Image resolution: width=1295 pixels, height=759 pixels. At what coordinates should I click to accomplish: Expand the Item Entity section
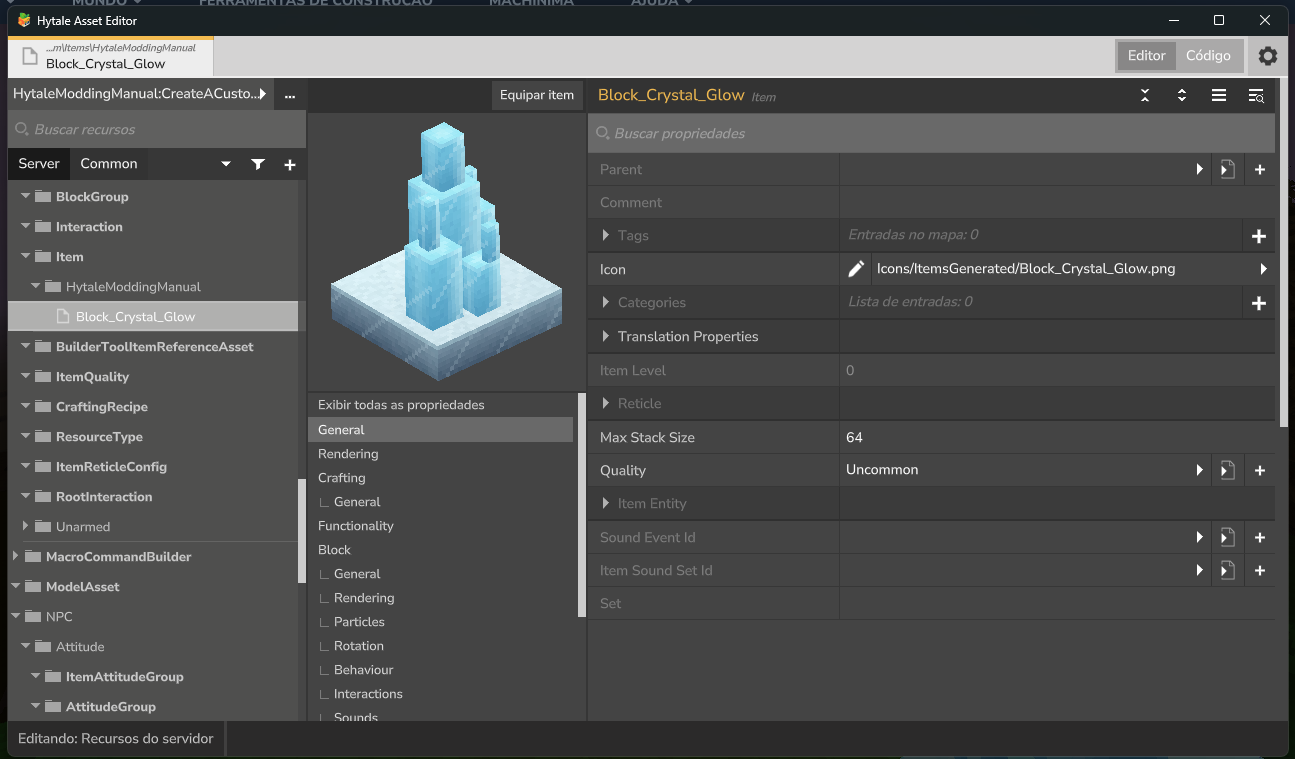coord(607,503)
